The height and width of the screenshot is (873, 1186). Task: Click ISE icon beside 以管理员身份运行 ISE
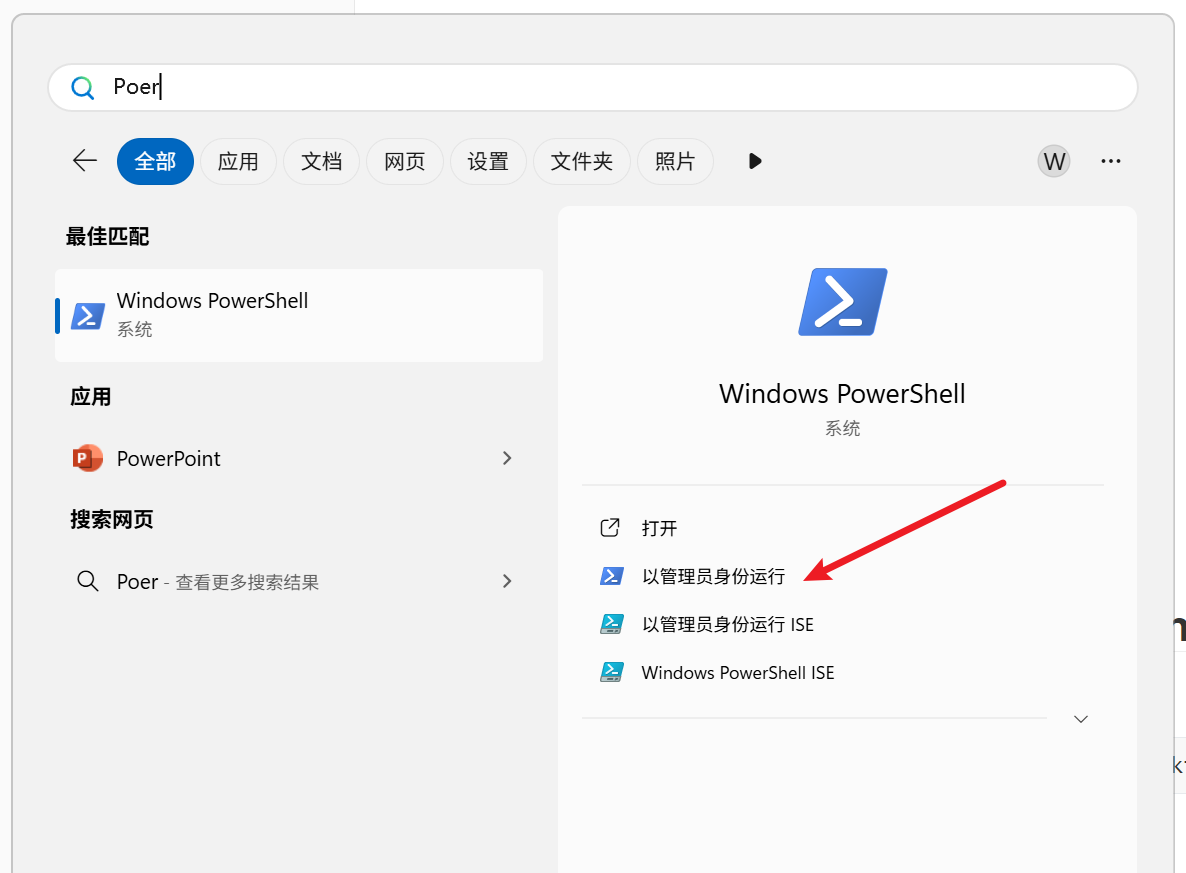click(611, 624)
